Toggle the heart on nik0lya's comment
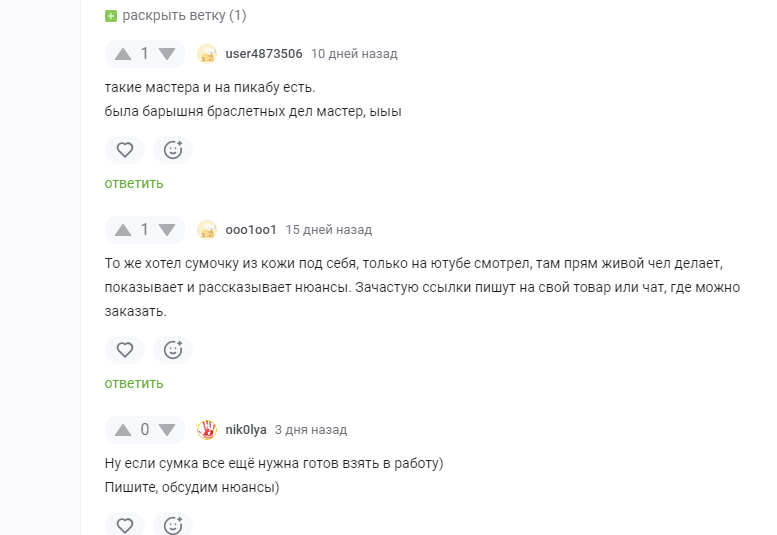Viewport: 777px width, 535px height. pyautogui.click(x=125, y=525)
